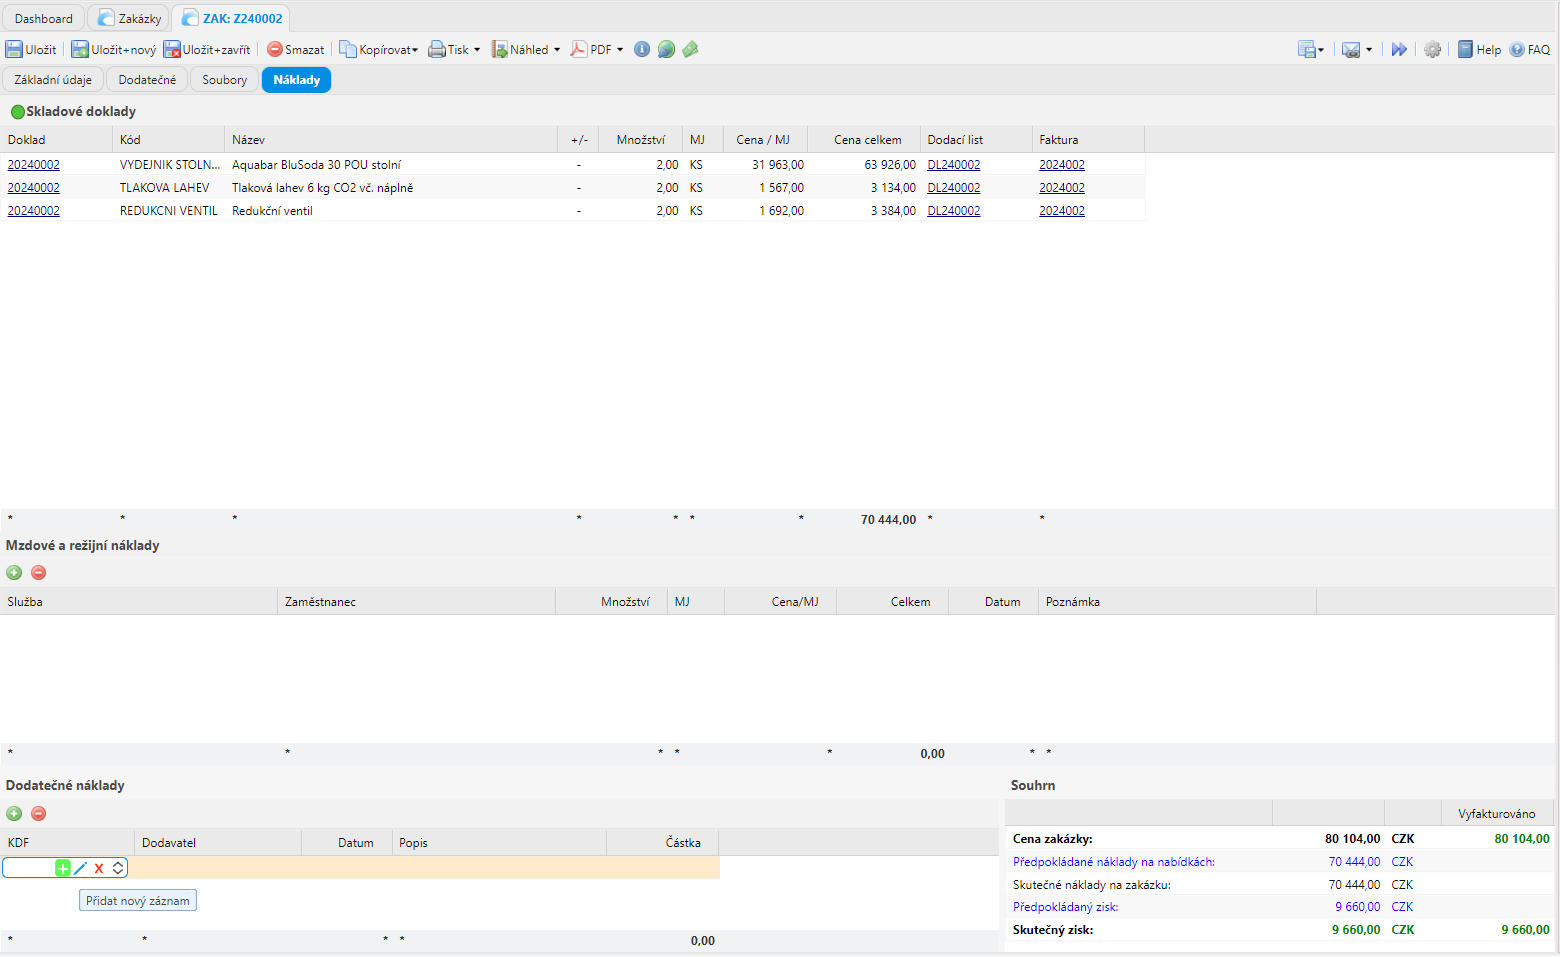Open delivery note DL240002 for Aquabar BluSoda
Viewport: 1560px width, 957px height.
953,165
